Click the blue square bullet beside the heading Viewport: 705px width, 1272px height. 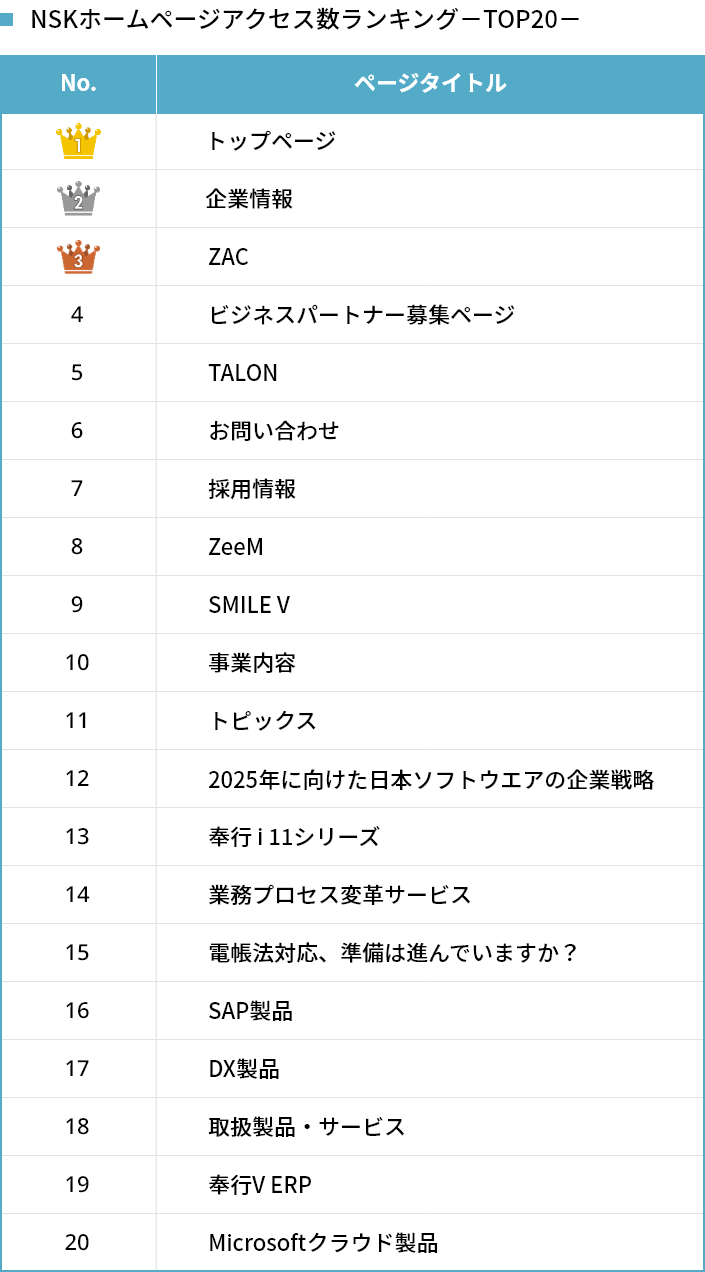(x=7, y=19)
